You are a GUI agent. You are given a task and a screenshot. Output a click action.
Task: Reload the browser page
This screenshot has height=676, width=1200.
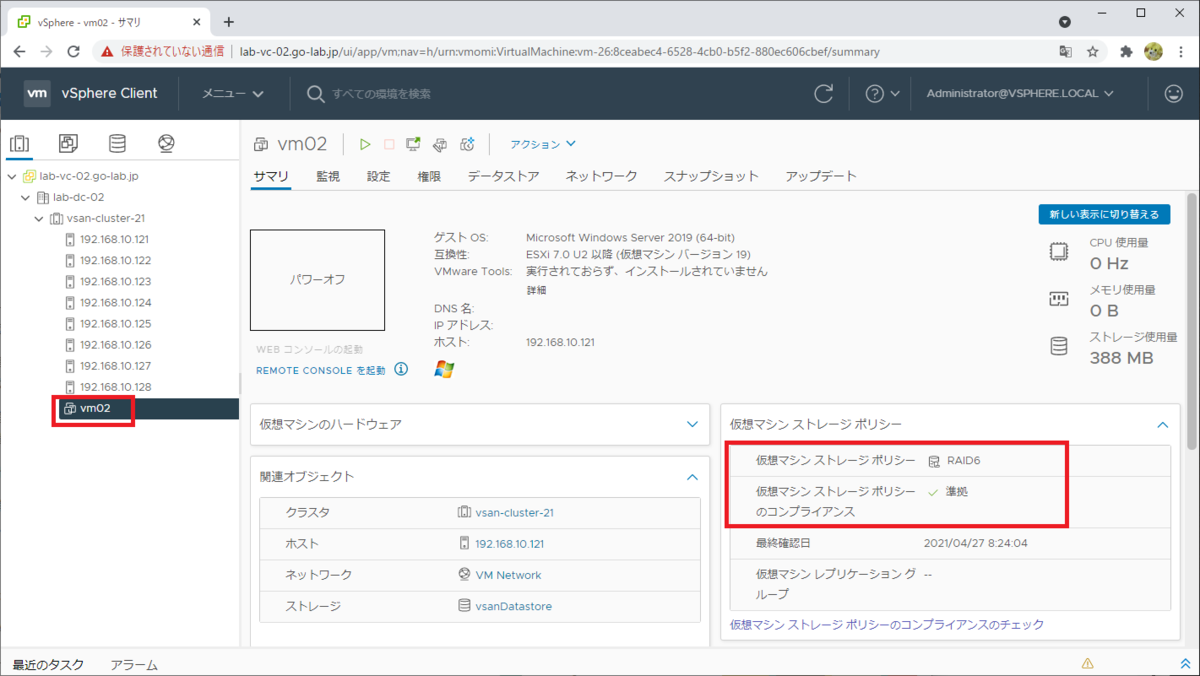(x=73, y=51)
